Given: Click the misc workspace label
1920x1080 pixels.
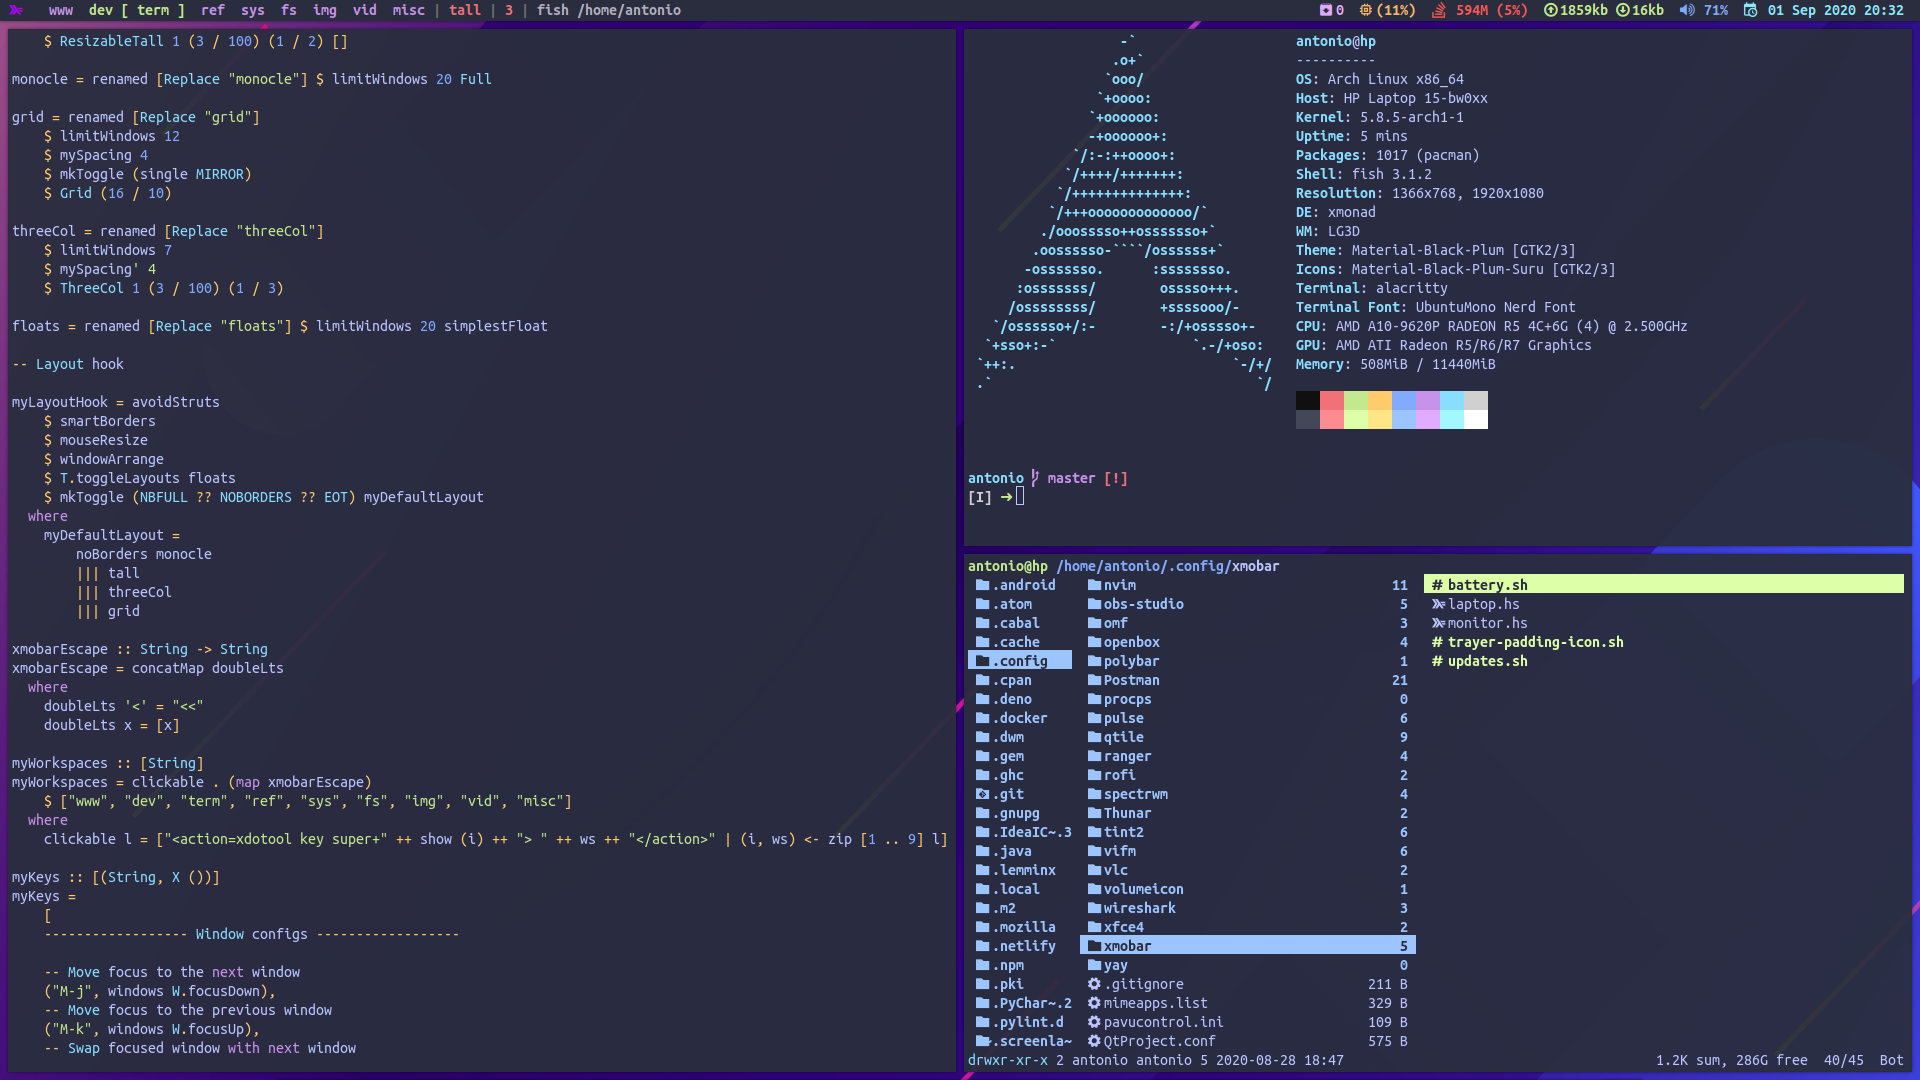Looking at the screenshot, I should point(408,10).
